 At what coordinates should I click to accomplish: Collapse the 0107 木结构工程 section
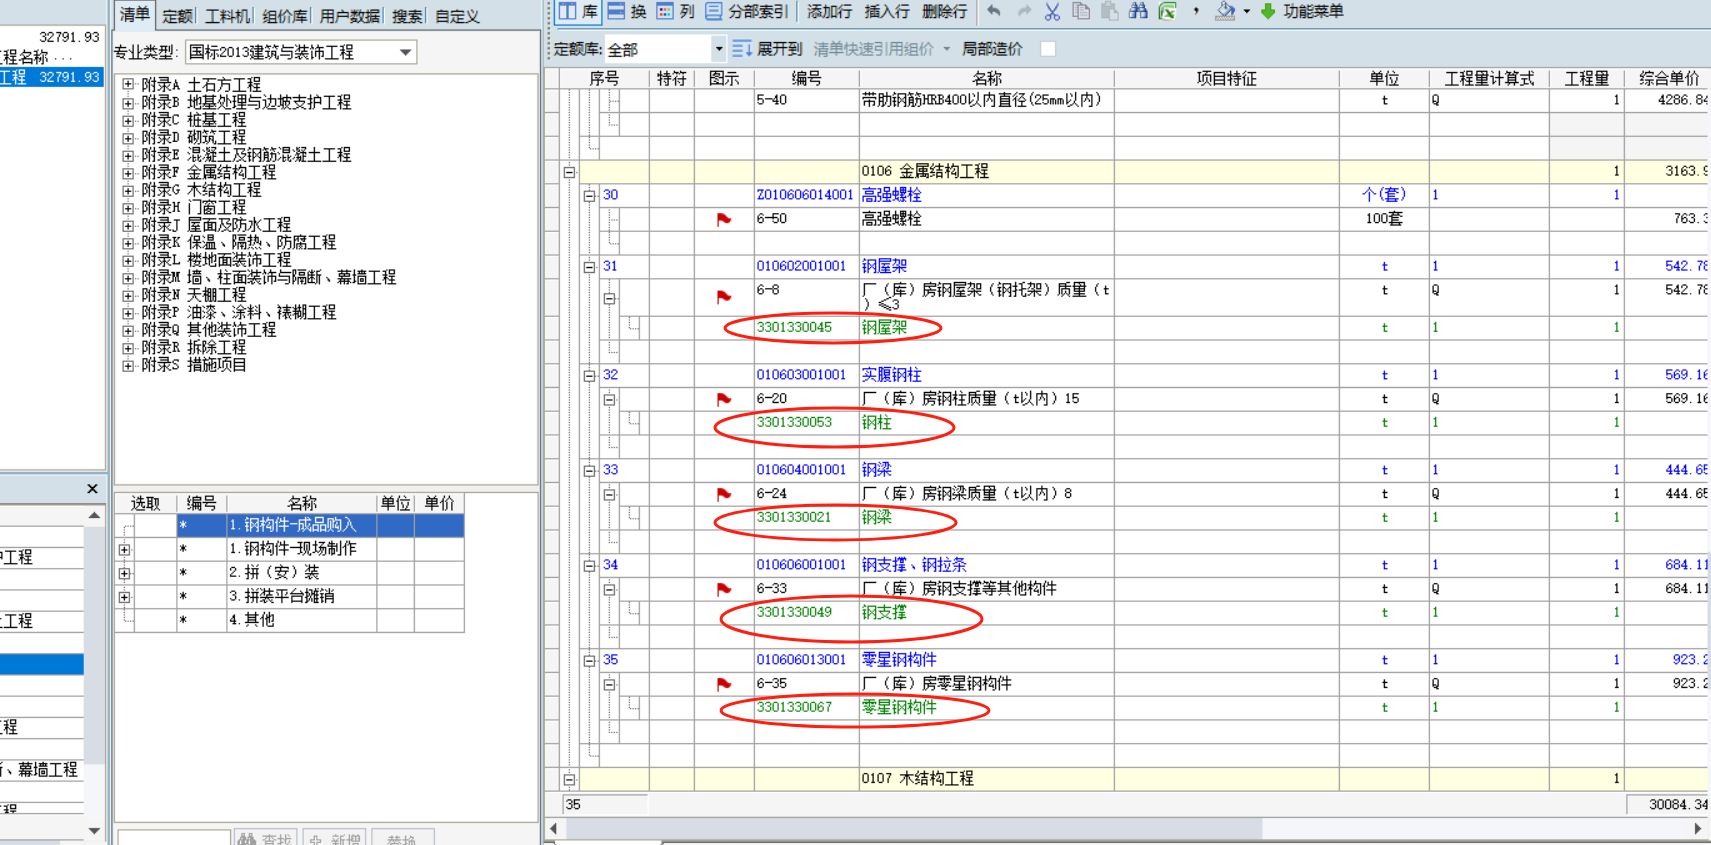pos(569,779)
